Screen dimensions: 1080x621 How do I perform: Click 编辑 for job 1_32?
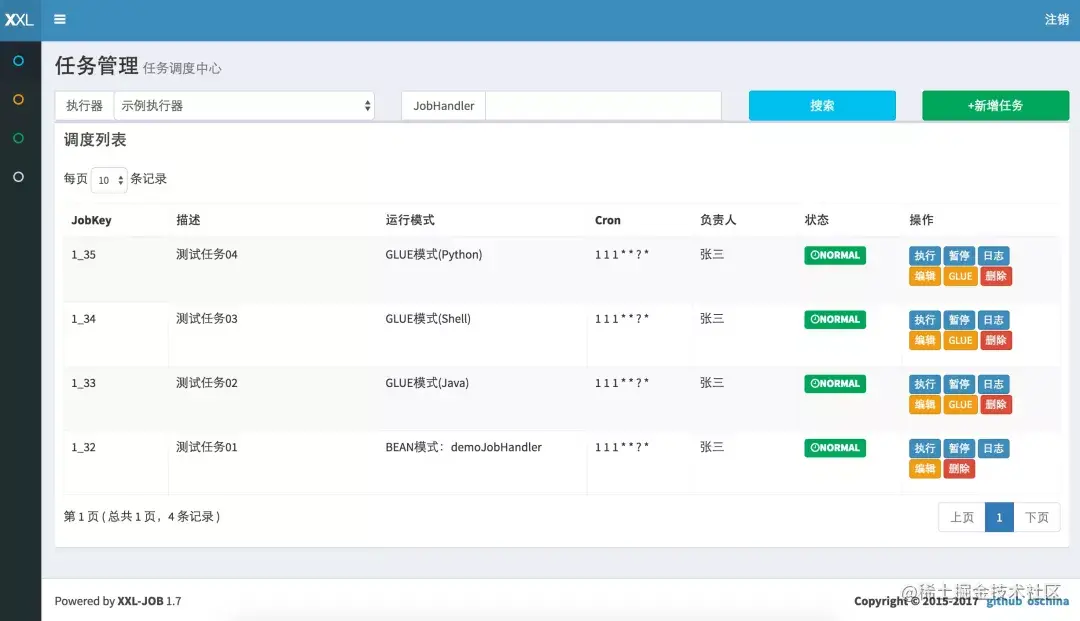click(924, 469)
